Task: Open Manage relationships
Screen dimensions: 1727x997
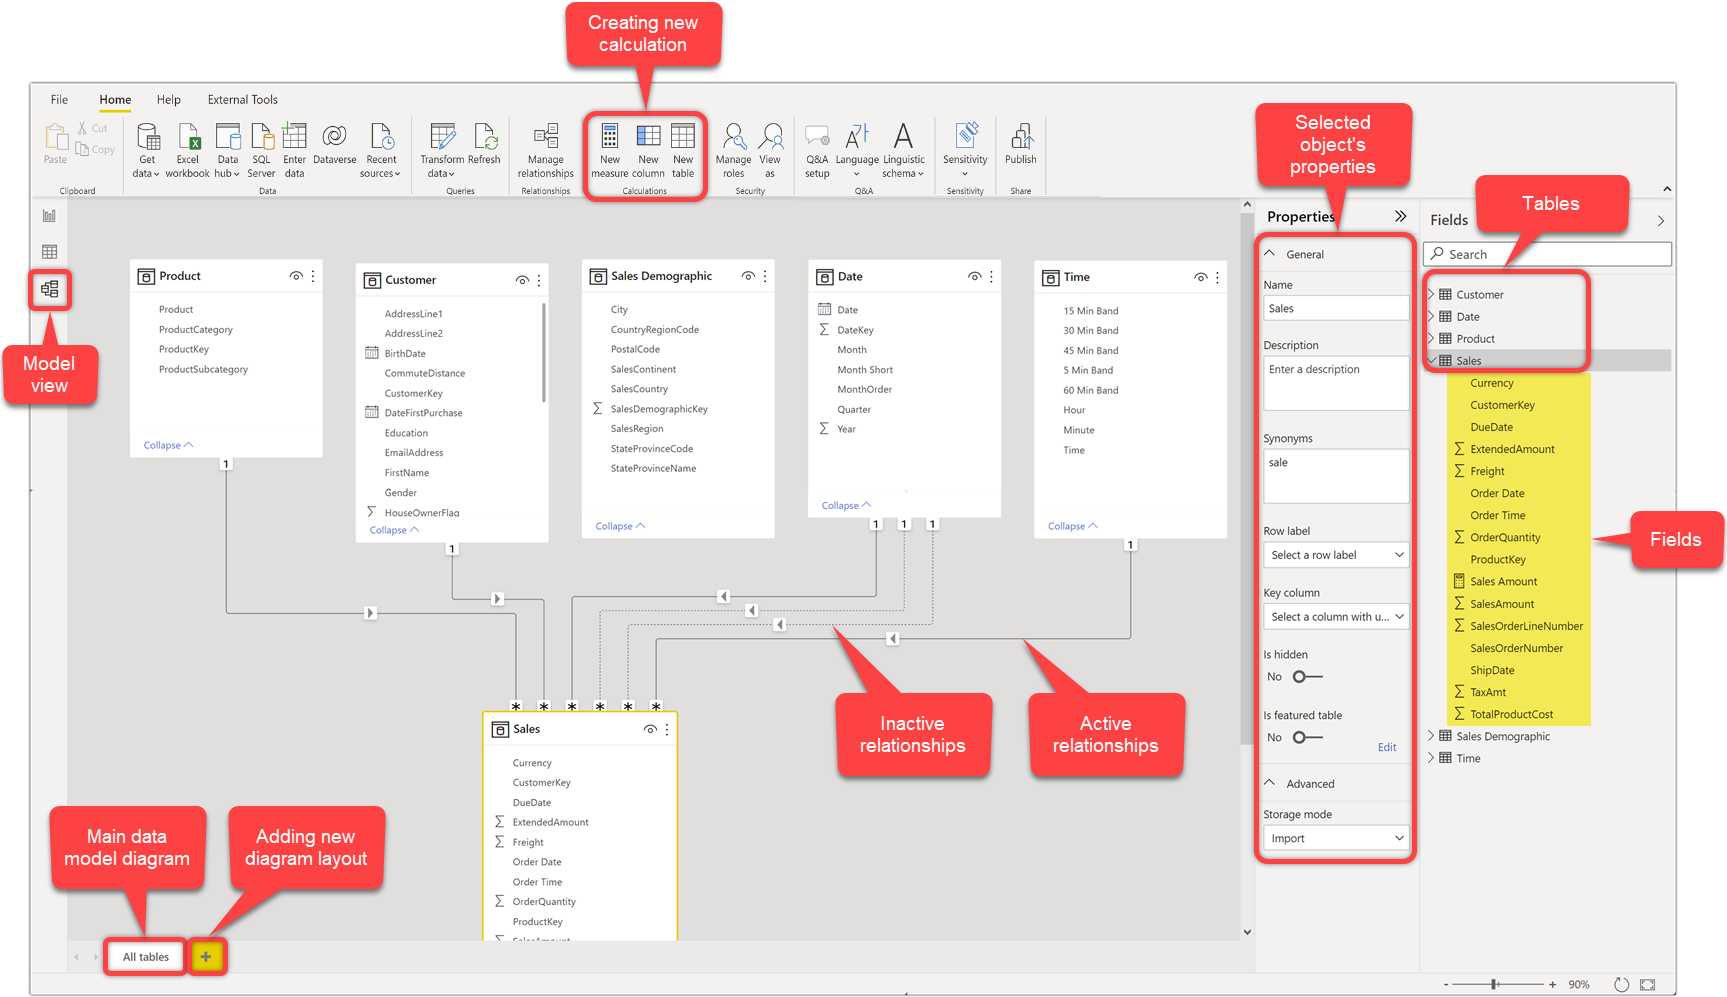Action: pyautogui.click(x=545, y=148)
